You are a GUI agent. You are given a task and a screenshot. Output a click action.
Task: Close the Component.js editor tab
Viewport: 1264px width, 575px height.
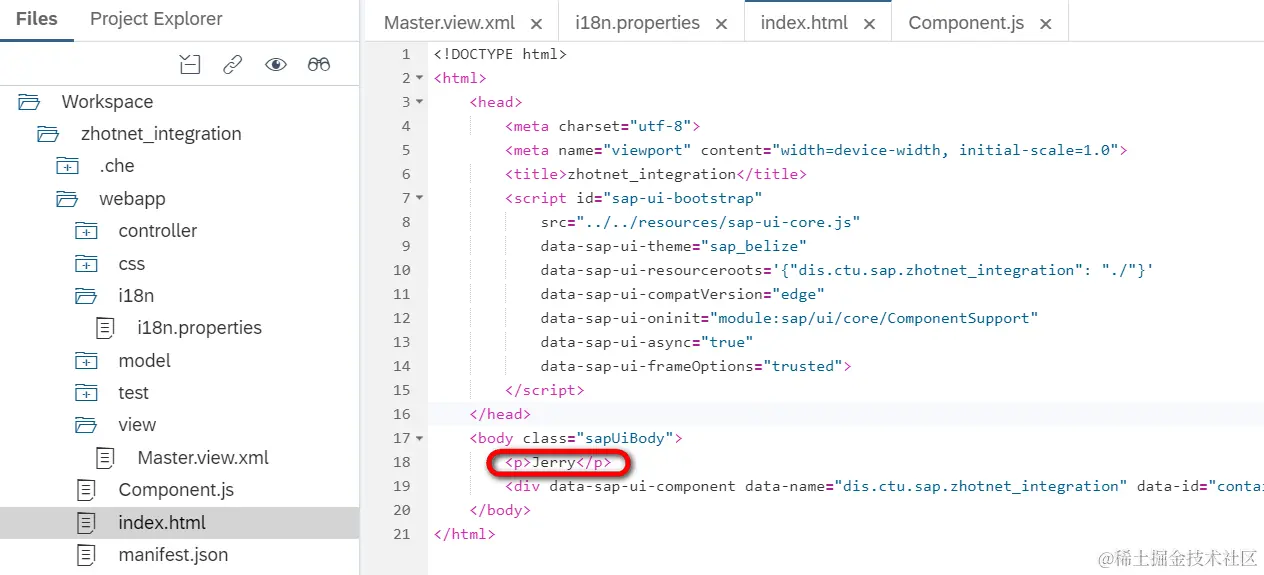[x=1046, y=24]
